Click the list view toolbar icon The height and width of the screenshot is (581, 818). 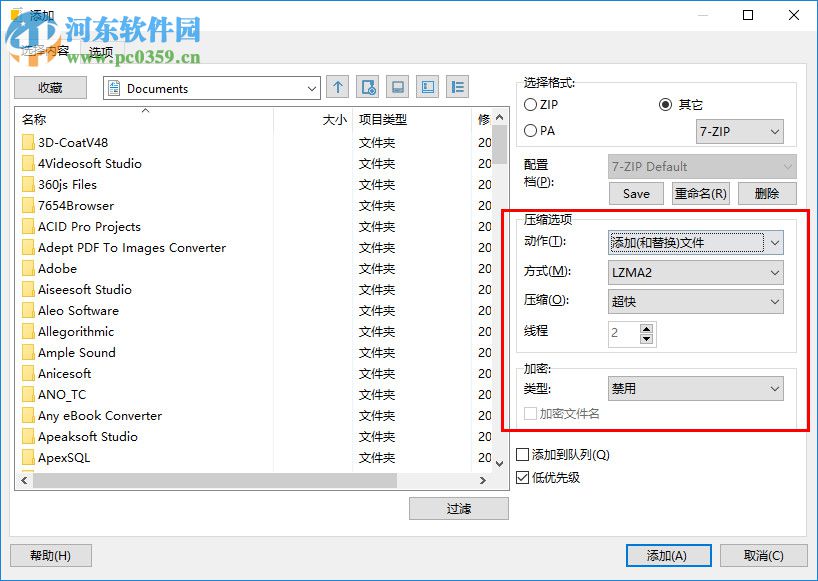click(457, 87)
